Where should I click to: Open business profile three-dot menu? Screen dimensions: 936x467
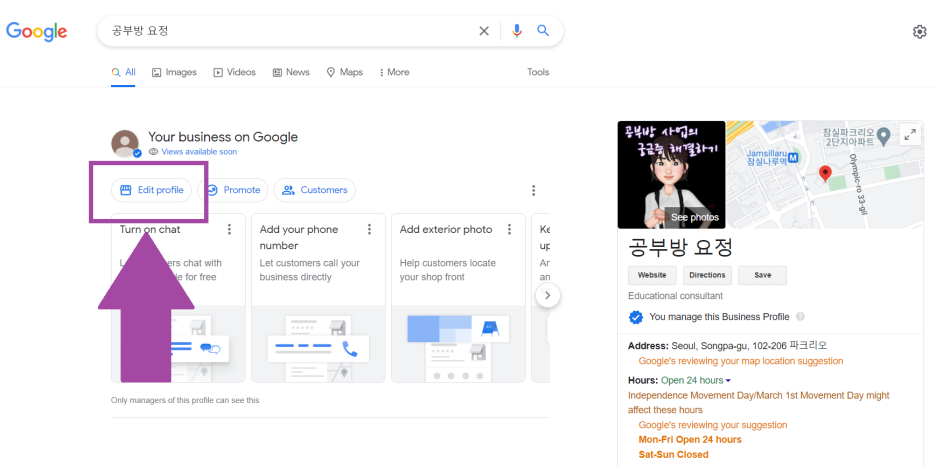click(x=533, y=191)
